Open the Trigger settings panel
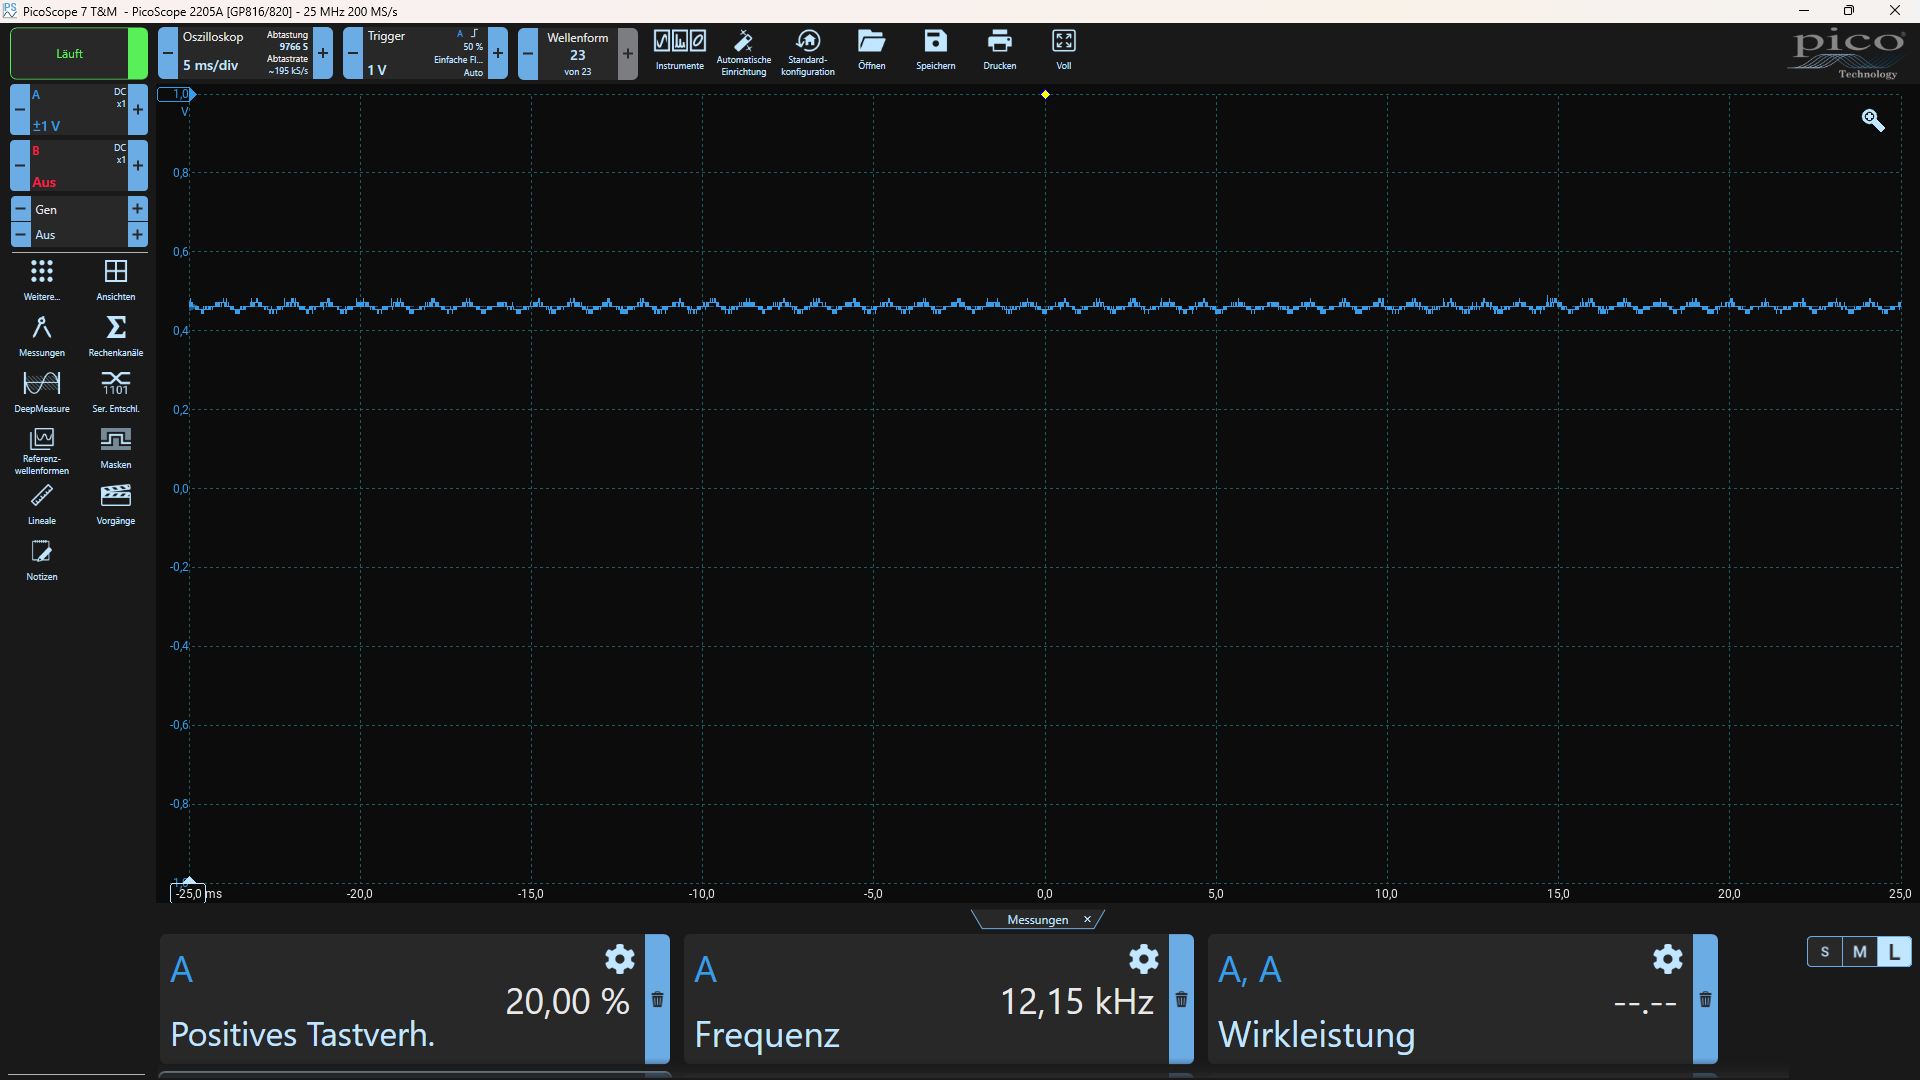Viewport: 1920px width, 1080px height. point(424,54)
